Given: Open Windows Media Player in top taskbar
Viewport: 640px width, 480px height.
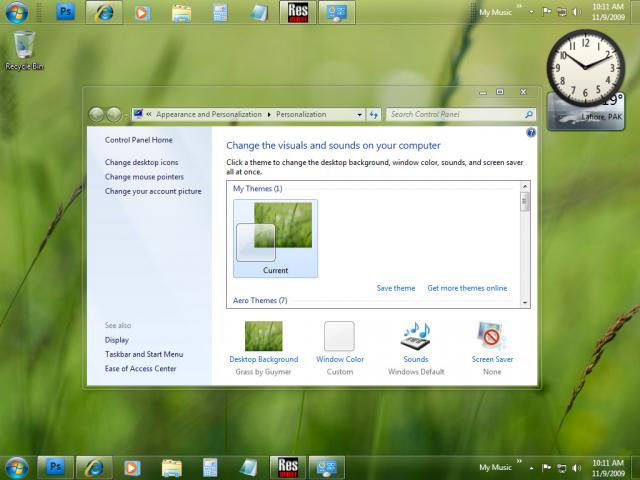Looking at the screenshot, I should coord(142,13).
